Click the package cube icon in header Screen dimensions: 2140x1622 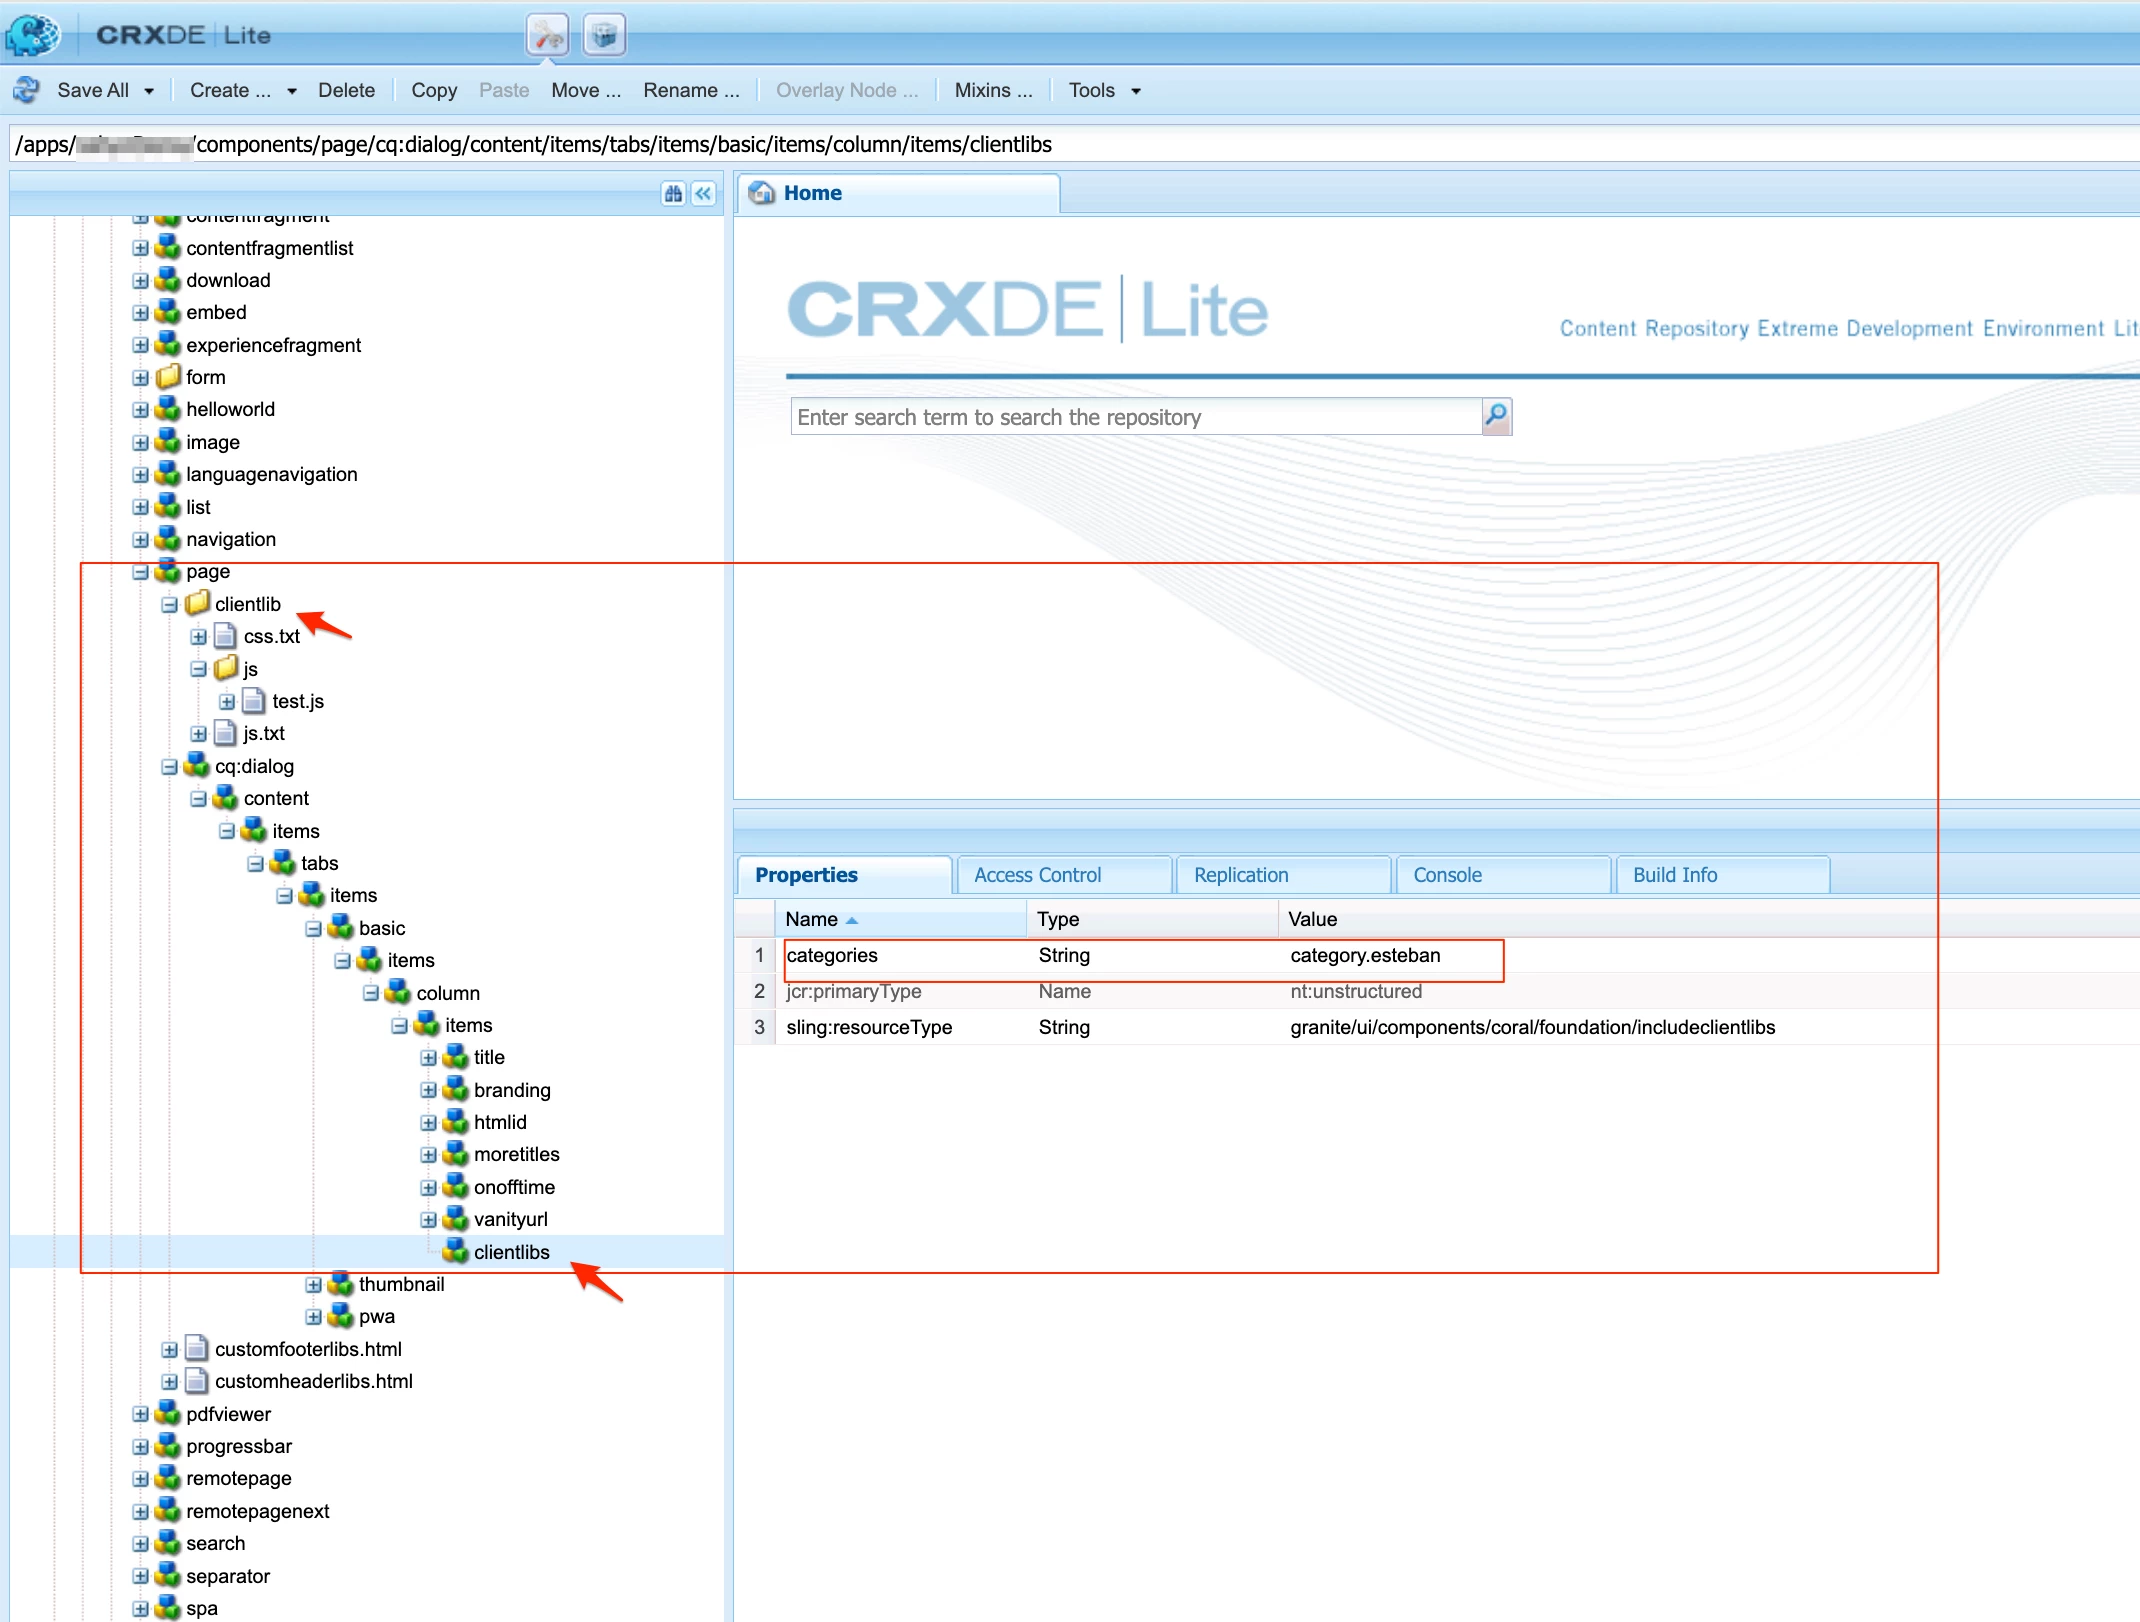coord(604,36)
